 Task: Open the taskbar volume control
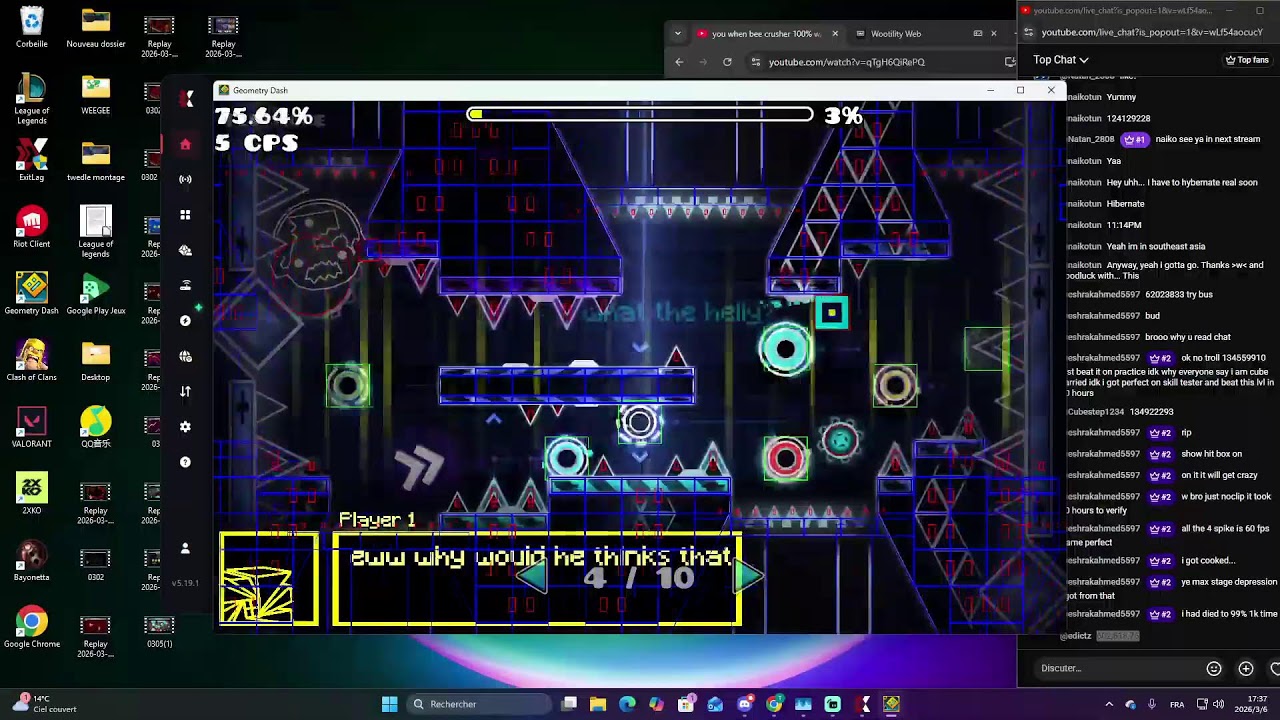1218,704
